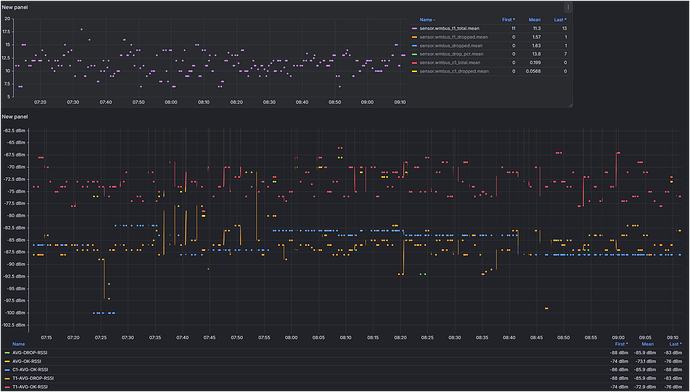This screenshot has width=690, height=392.
Task: Sort RSSI legend by Mean header
Action: tap(648, 344)
